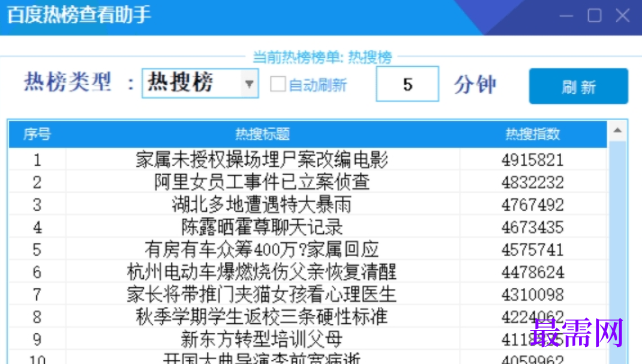Minimize the 百度热榜查看助手 window
The height and width of the screenshot is (364, 642).
[566, 16]
